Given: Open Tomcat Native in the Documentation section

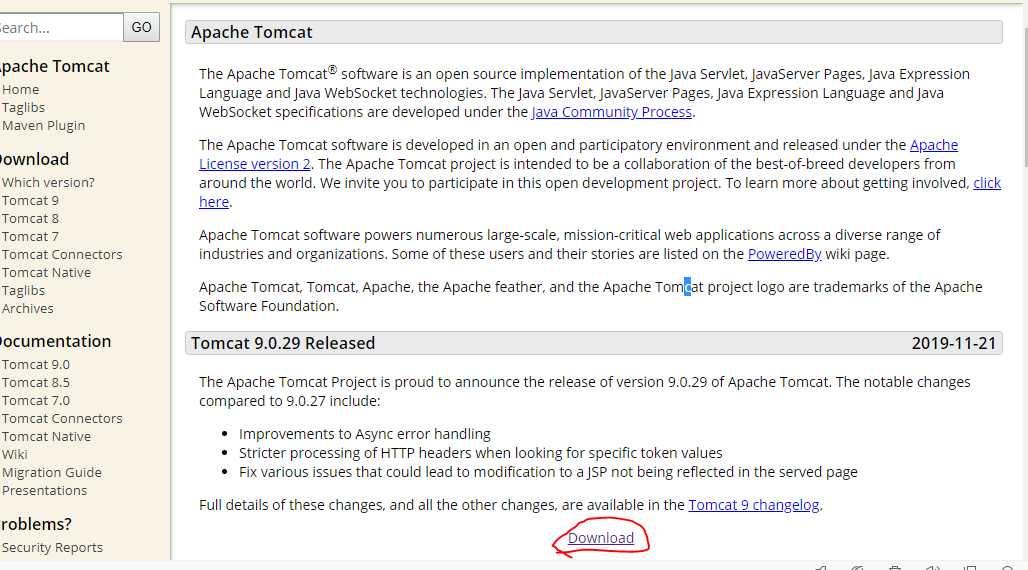Looking at the screenshot, I should (46, 436).
